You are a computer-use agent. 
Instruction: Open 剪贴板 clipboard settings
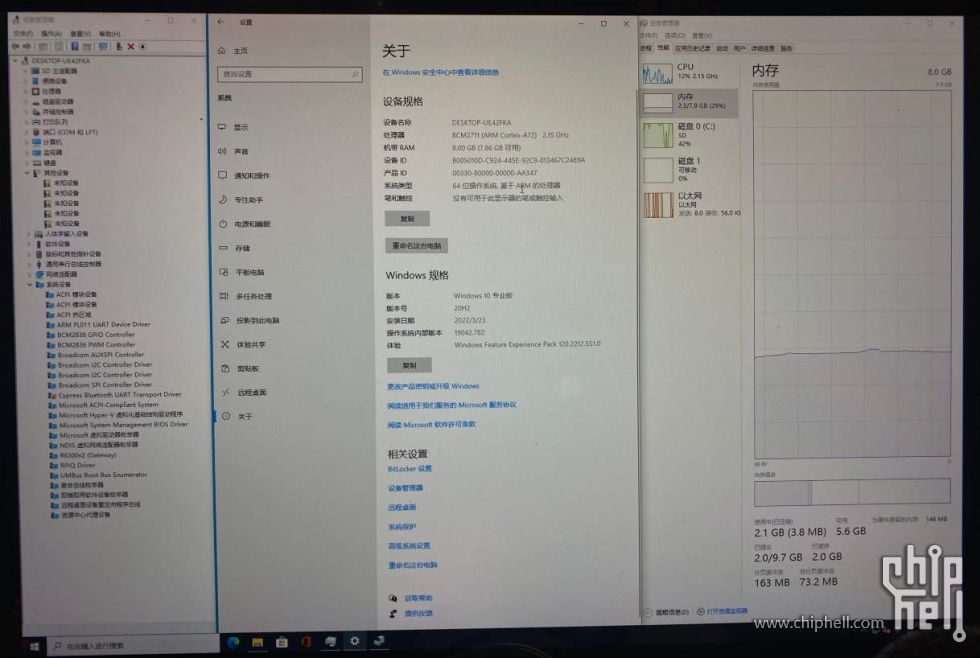click(248, 369)
